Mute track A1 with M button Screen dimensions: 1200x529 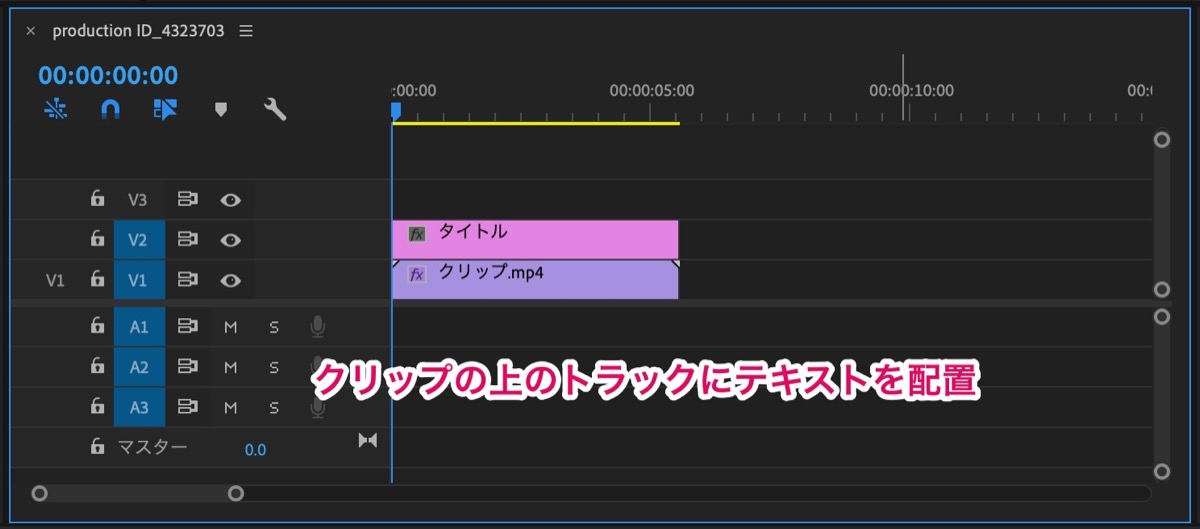click(231, 327)
